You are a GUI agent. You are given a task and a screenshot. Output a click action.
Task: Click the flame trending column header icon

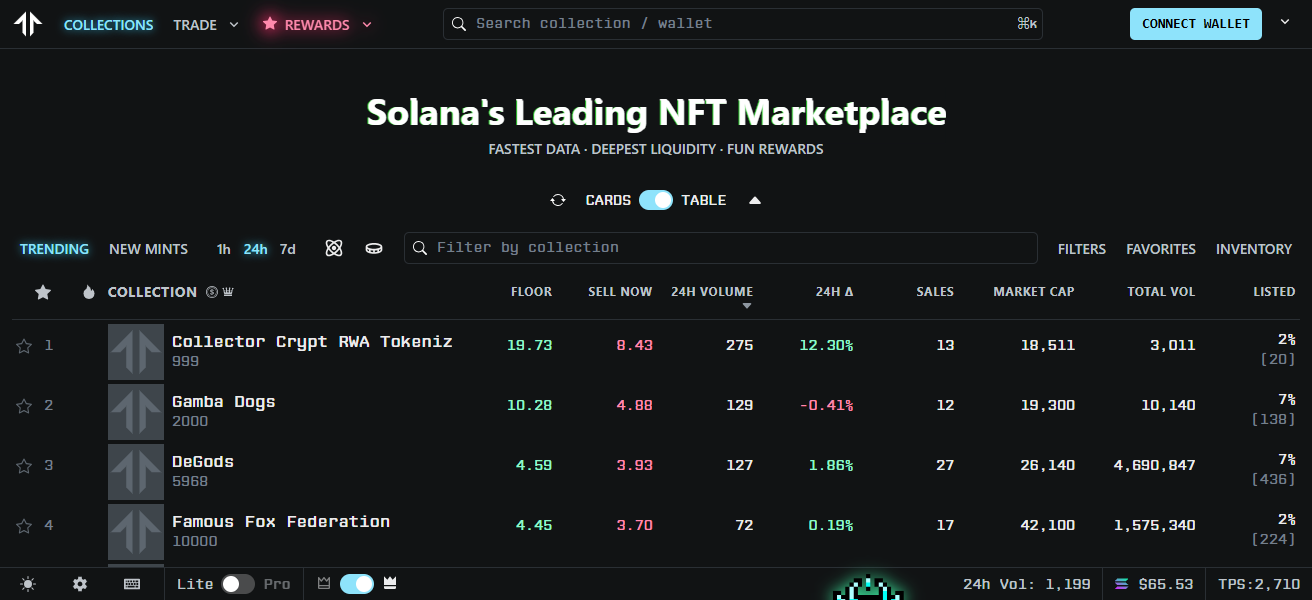[x=89, y=292]
